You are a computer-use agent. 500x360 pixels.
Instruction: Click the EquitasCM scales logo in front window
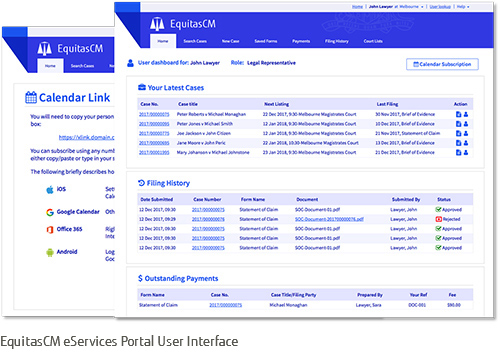click(x=157, y=24)
